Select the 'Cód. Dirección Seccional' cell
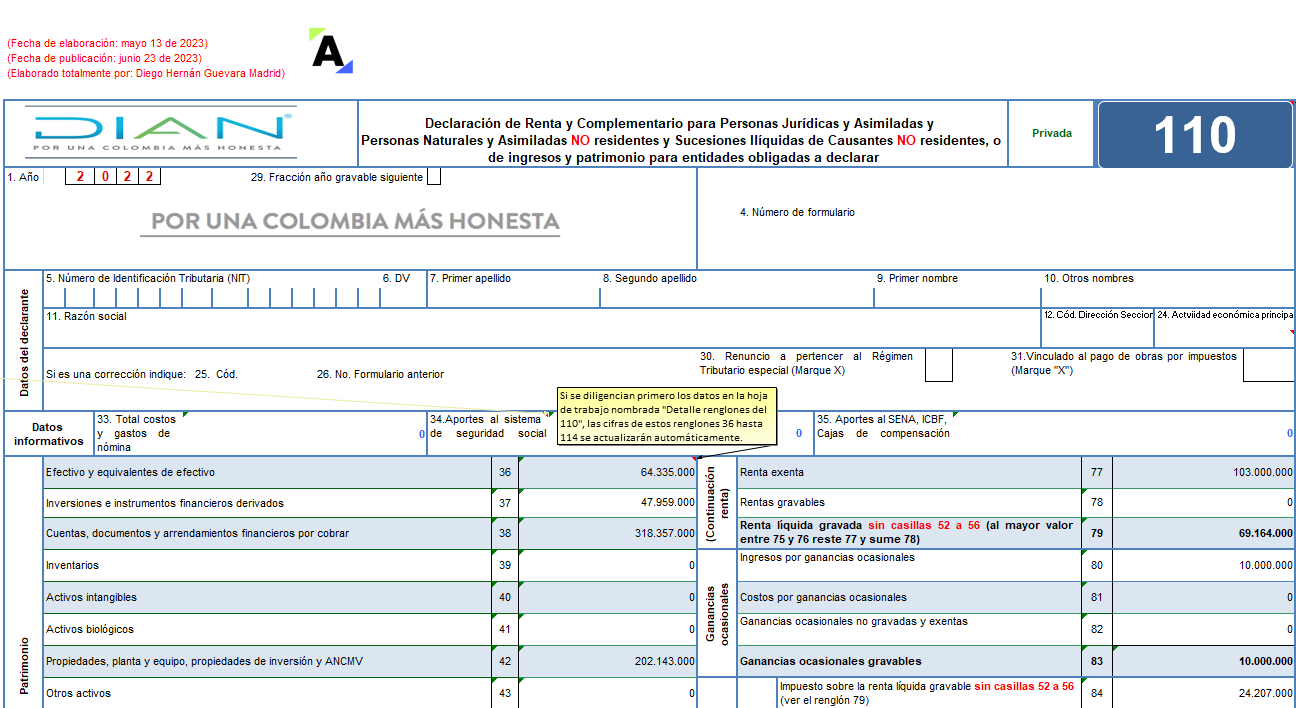Viewport: 1296px width, 708px height. point(1097,328)
